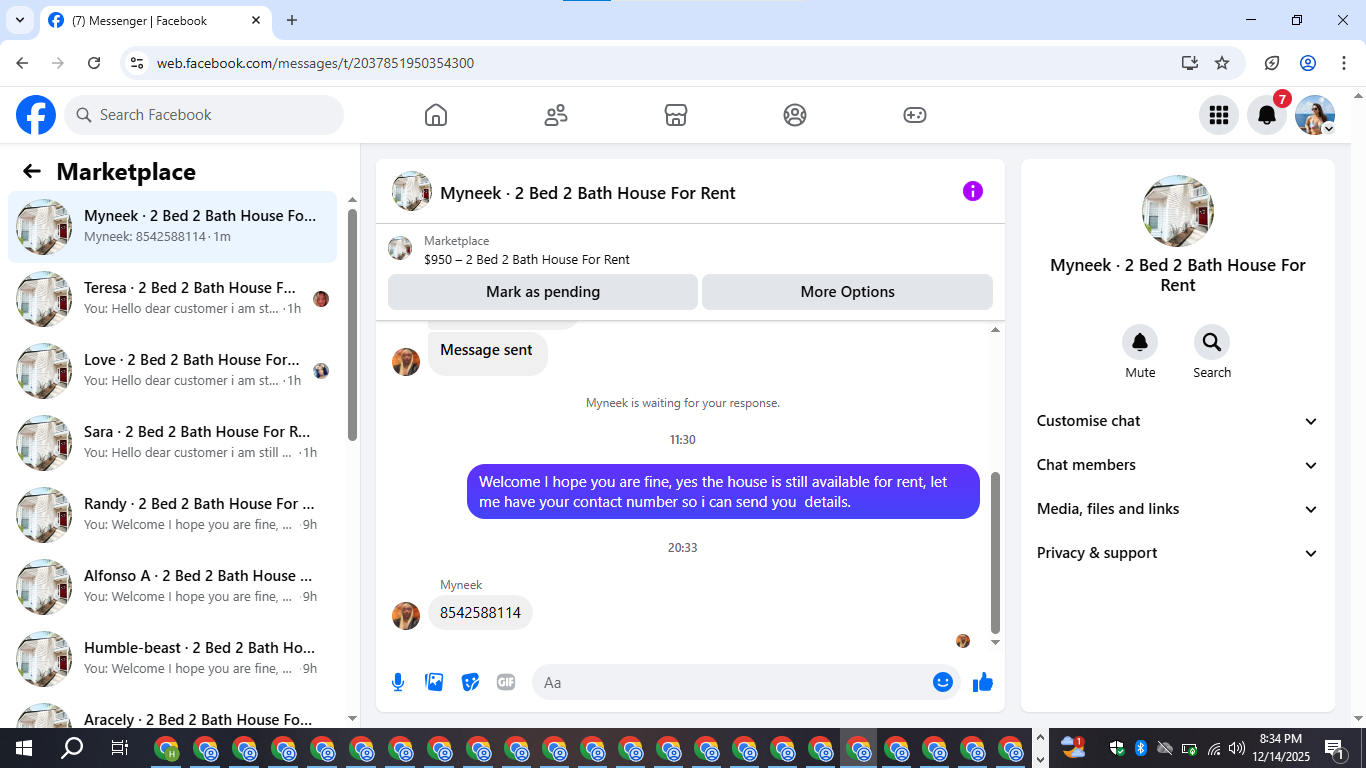Expand Chat members section
Image resolution: width=1366 pixels, height=768 pixels.
1178,465
